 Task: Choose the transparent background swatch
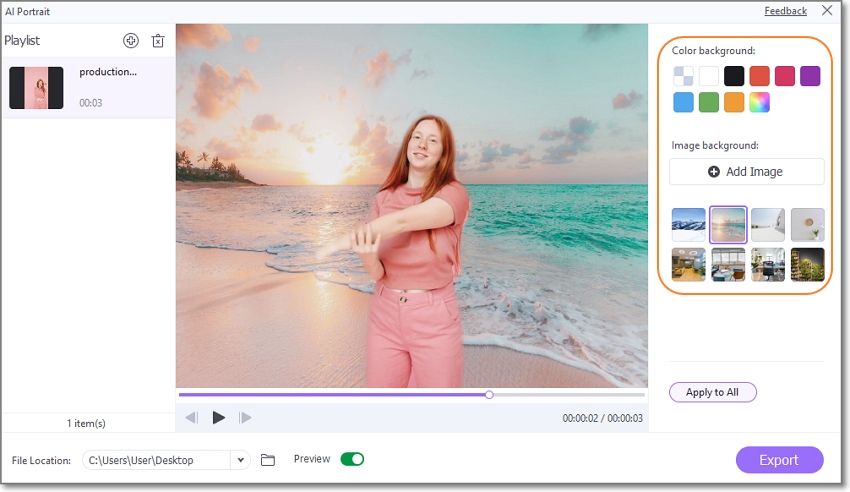[683, 76]
